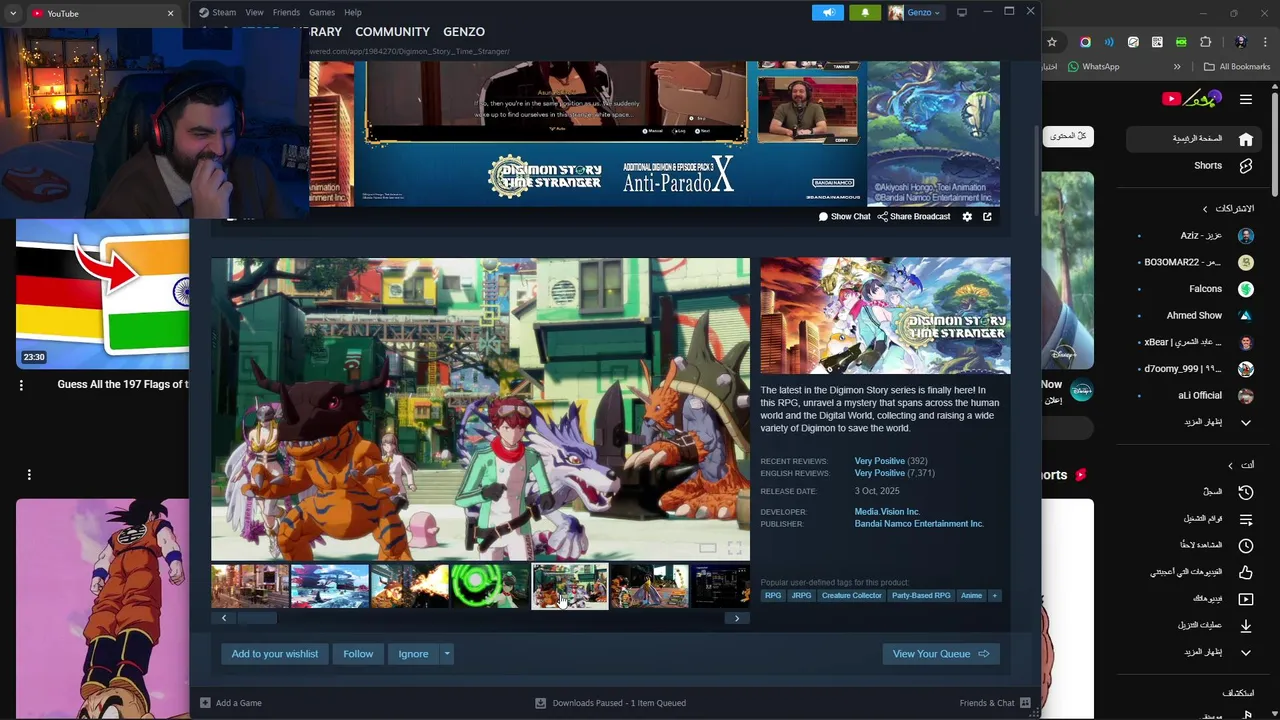1280x720 pixels.
Task: Open Downloads Paused status in Steam
Action: tap(611, 703)
